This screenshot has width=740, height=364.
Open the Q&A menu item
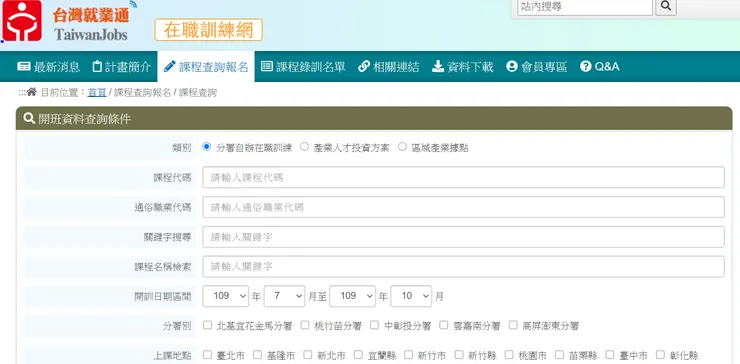(600, 67)
